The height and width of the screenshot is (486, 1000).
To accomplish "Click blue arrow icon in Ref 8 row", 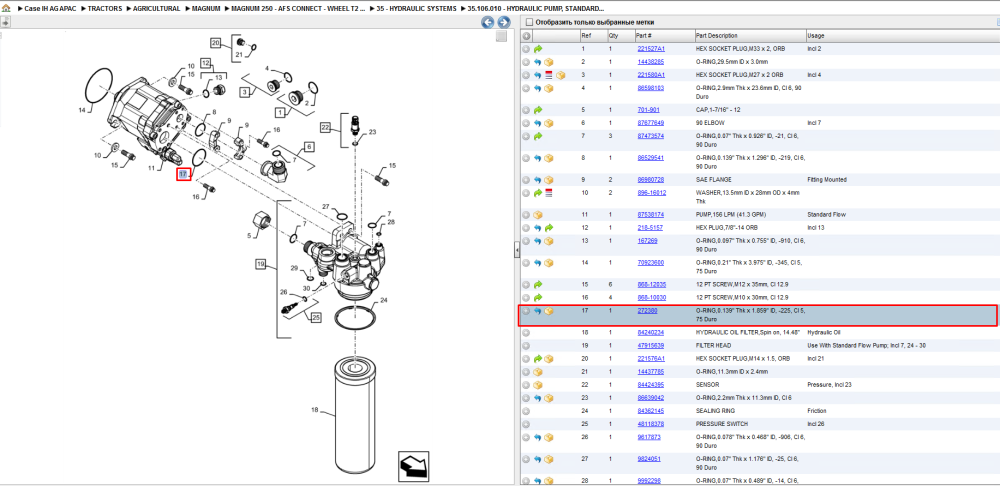I will click(x=538, y=158).
